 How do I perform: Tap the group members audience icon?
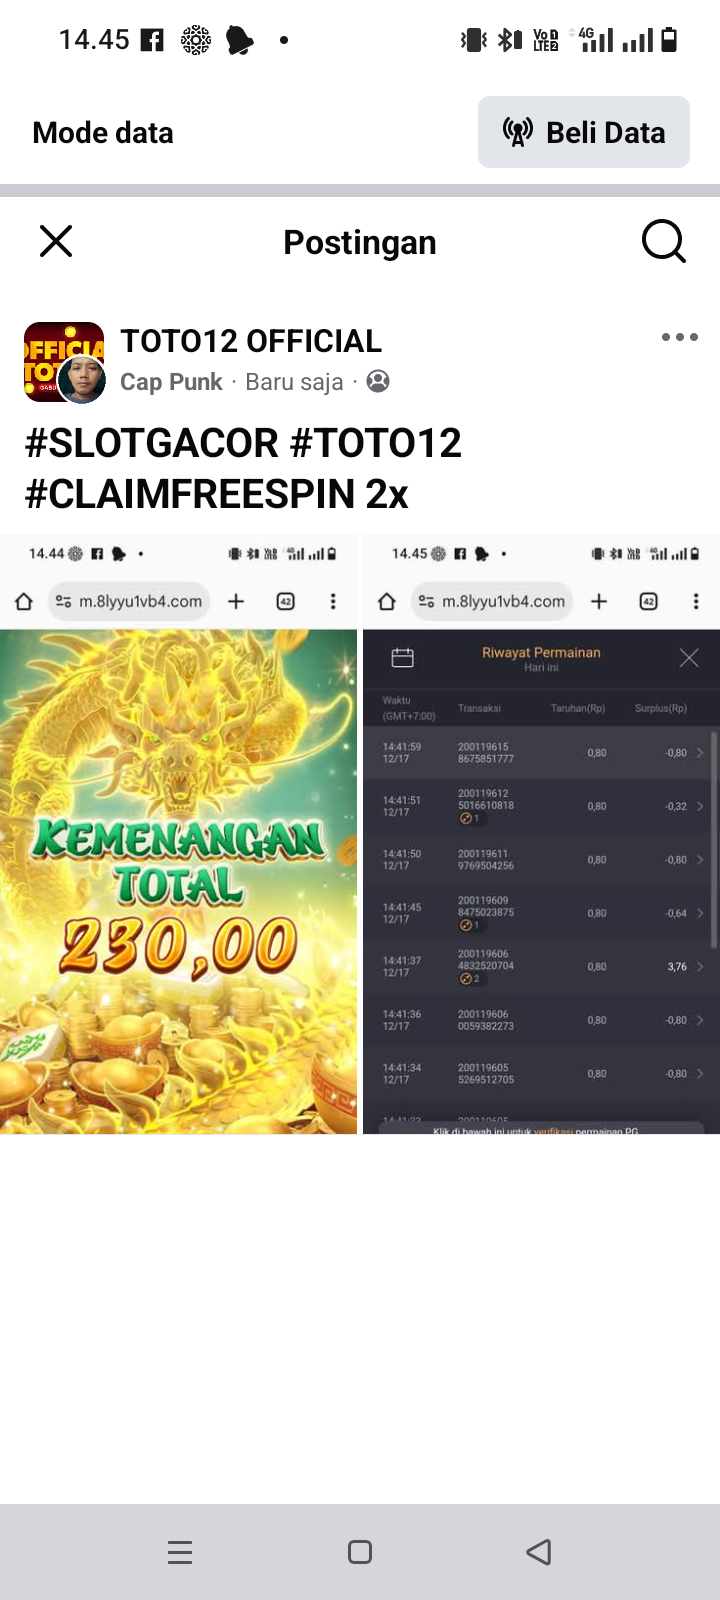pyautogui.click(x=378, y=381)
